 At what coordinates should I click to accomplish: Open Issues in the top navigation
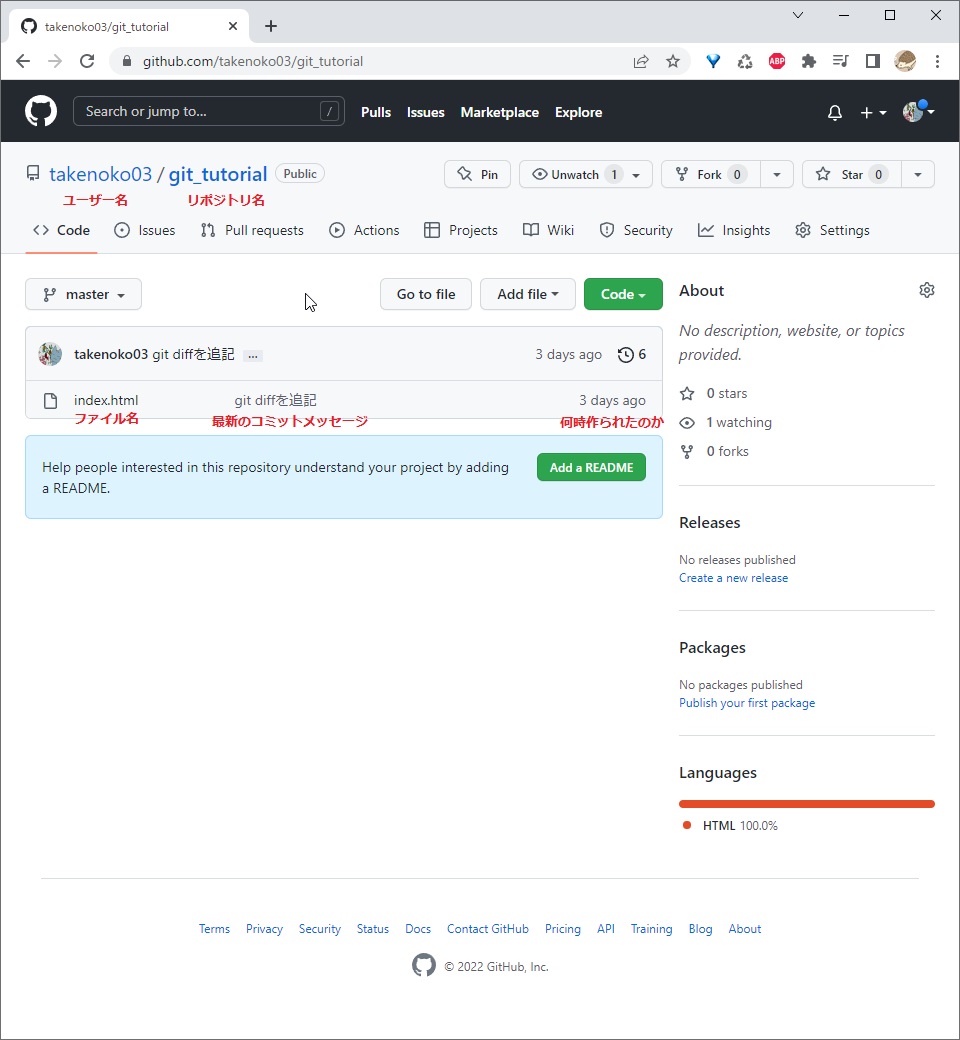coord(425,112)
